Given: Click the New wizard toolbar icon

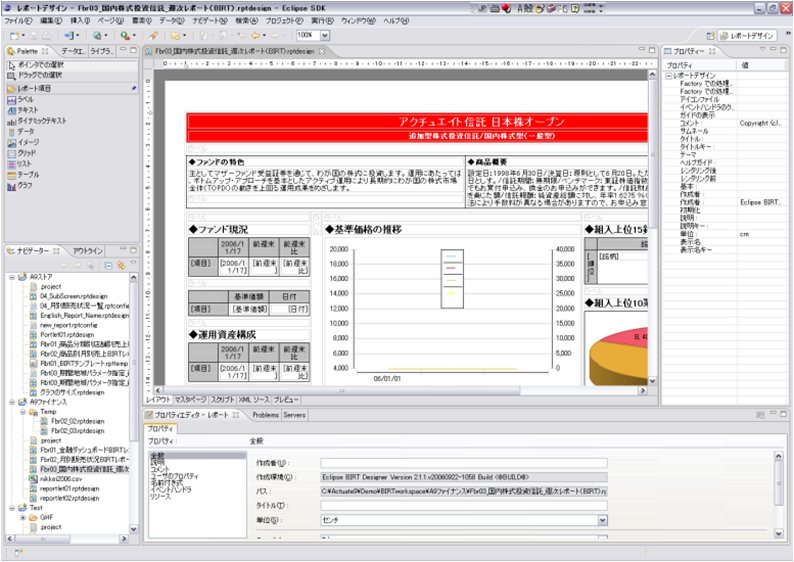Looking at the screenshot, I should click(x=15, y=35).
